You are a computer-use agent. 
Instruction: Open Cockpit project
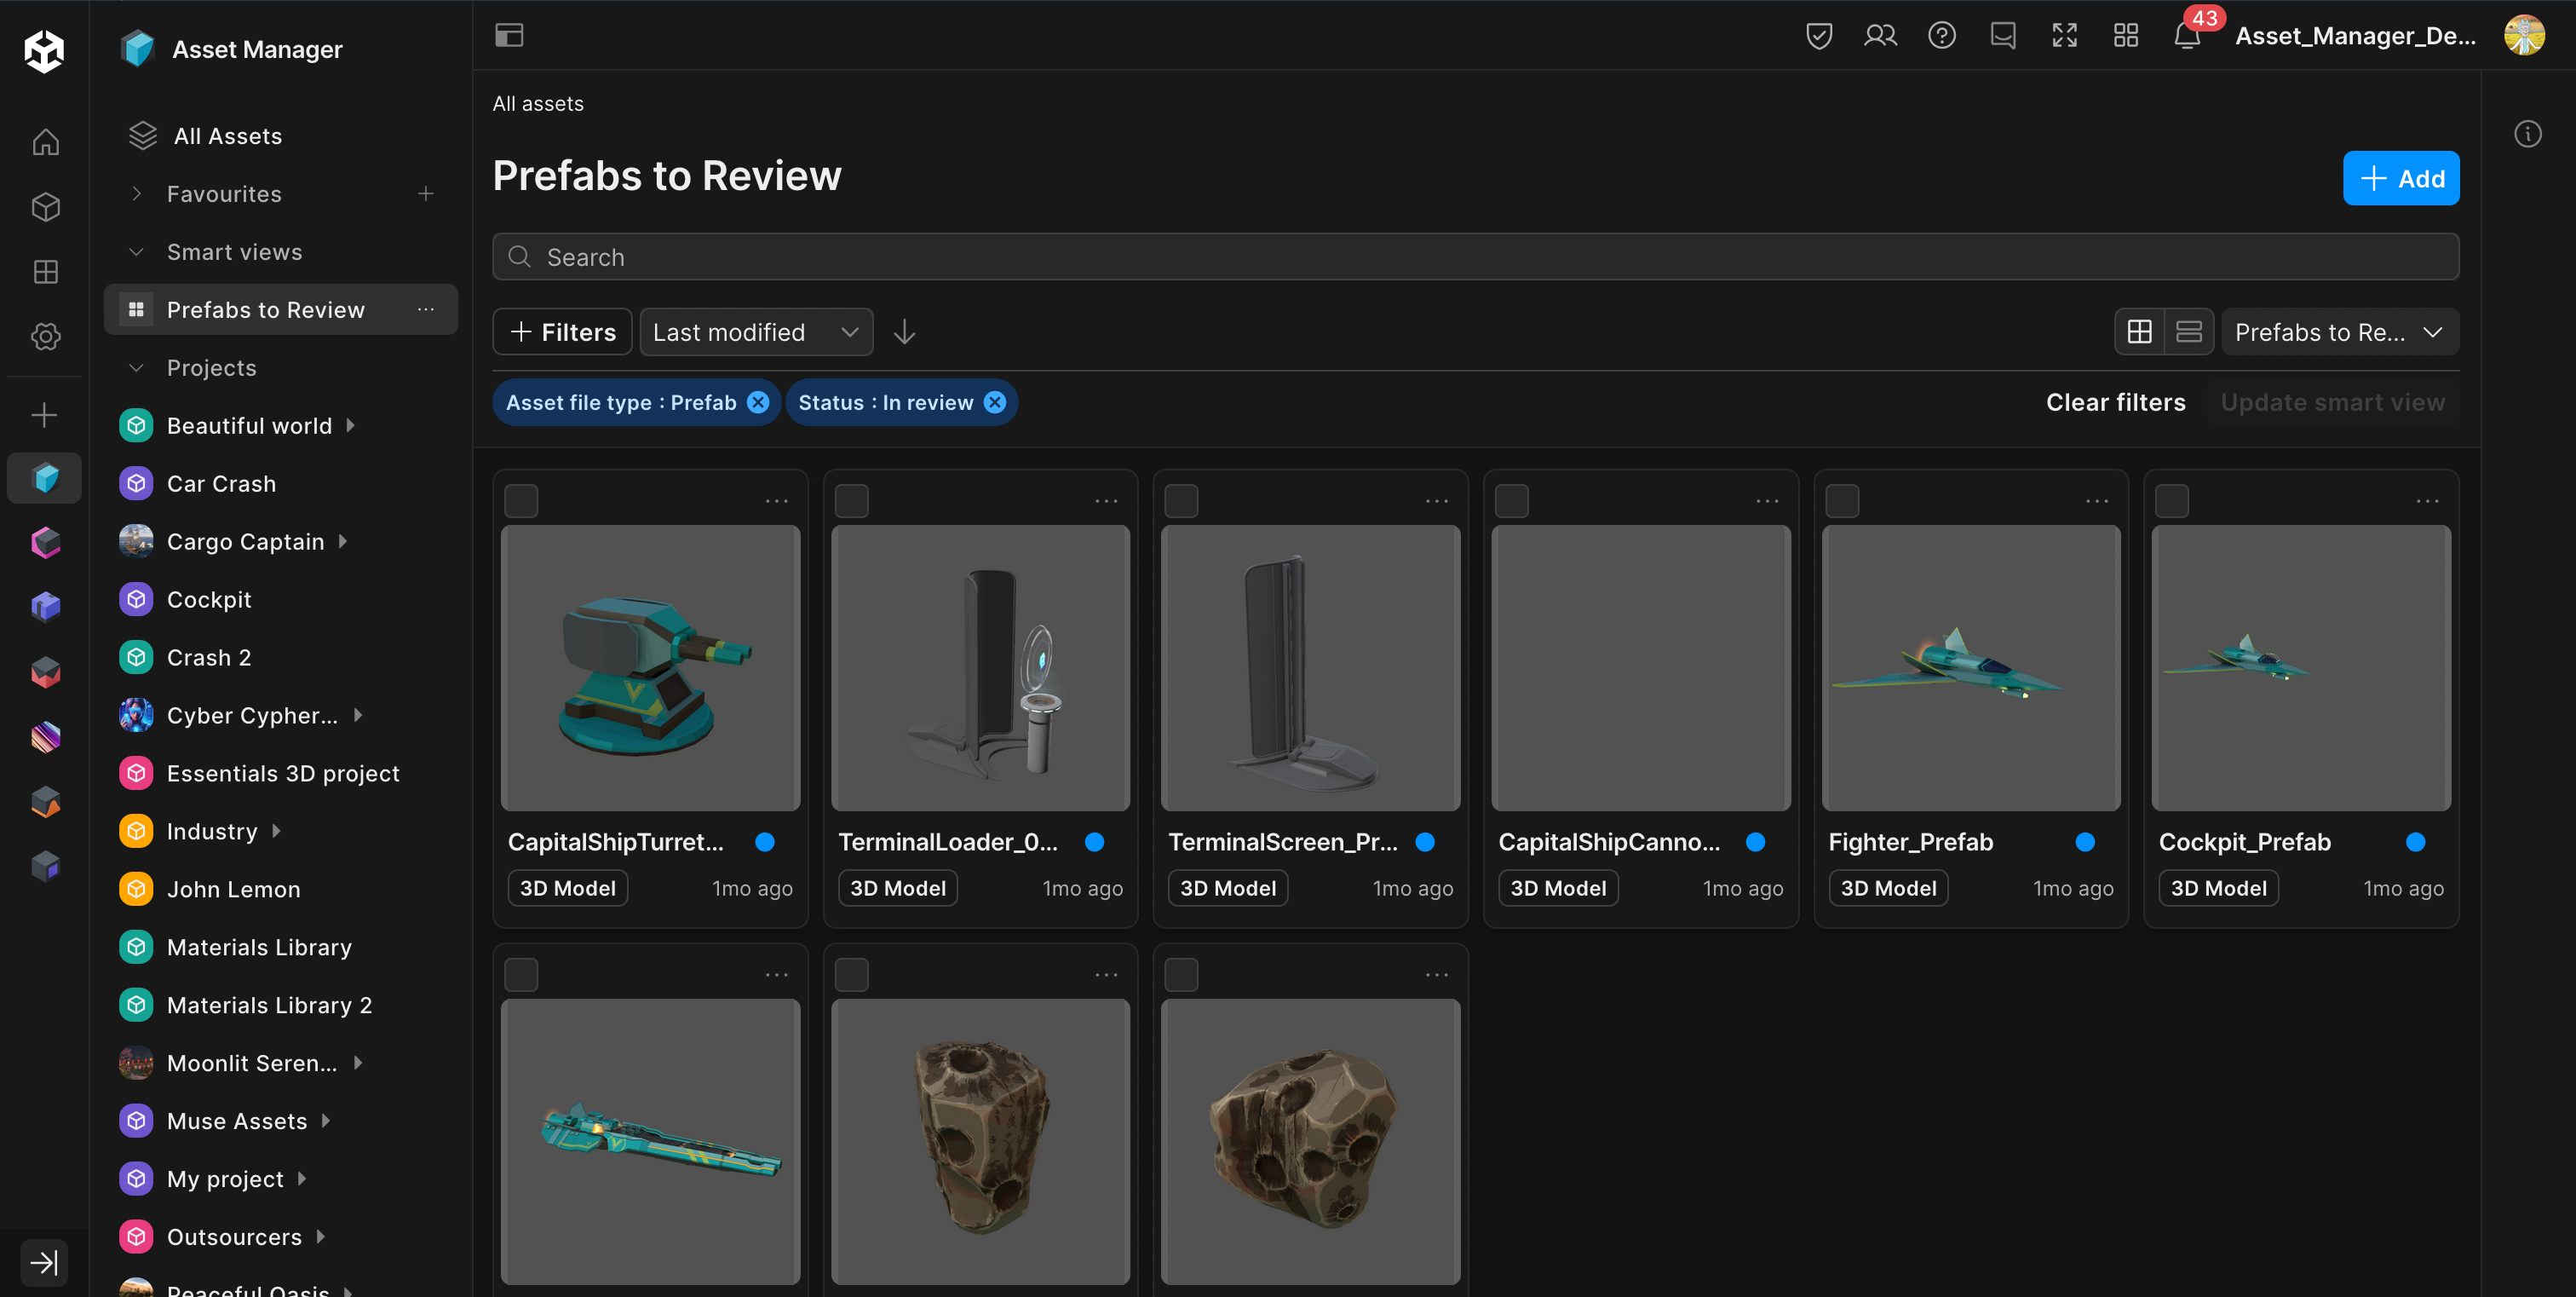209,600
